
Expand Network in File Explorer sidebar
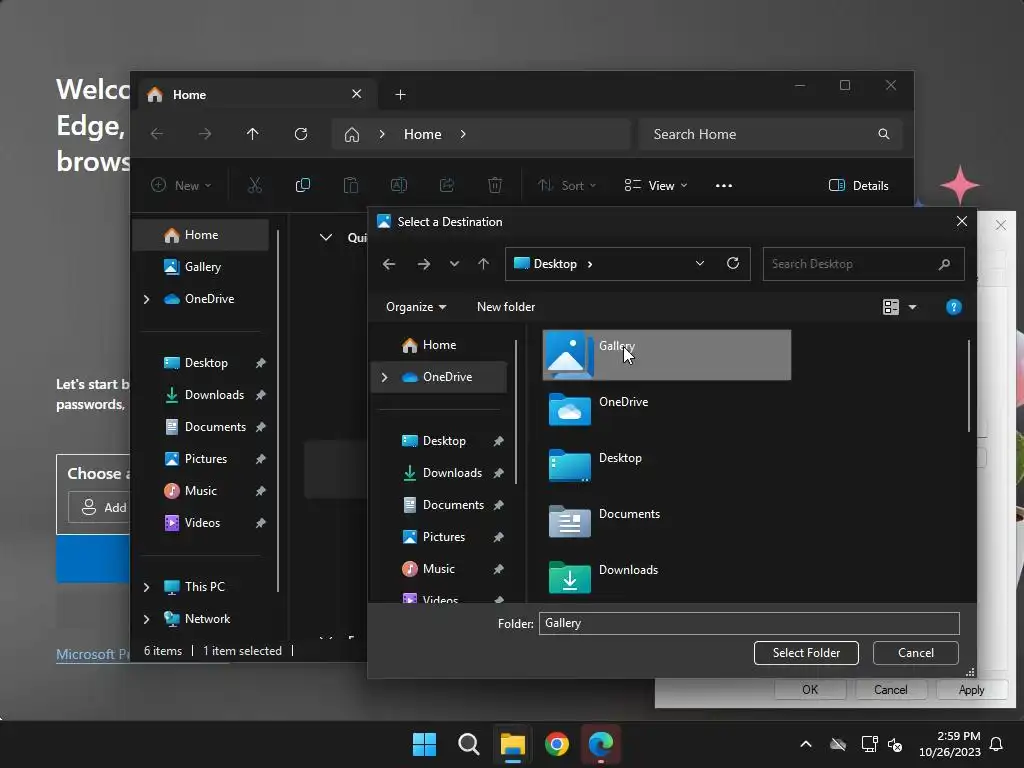pyautogui.click(x=146, y=619)
